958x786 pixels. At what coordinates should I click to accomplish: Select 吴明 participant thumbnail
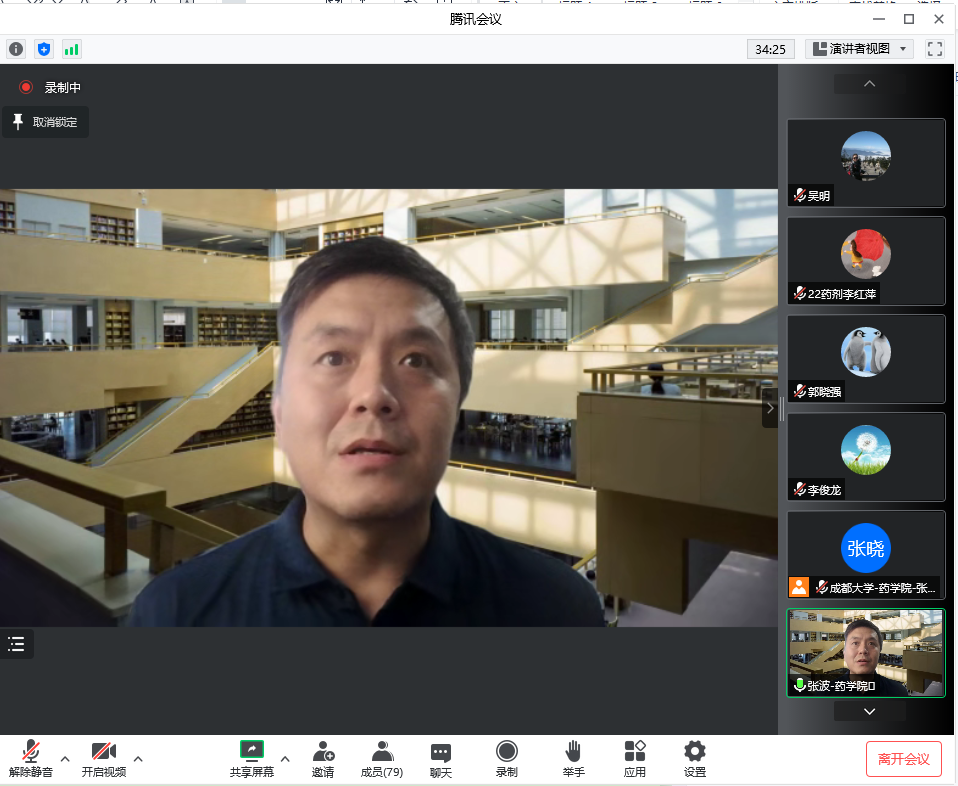coord(866,163)
